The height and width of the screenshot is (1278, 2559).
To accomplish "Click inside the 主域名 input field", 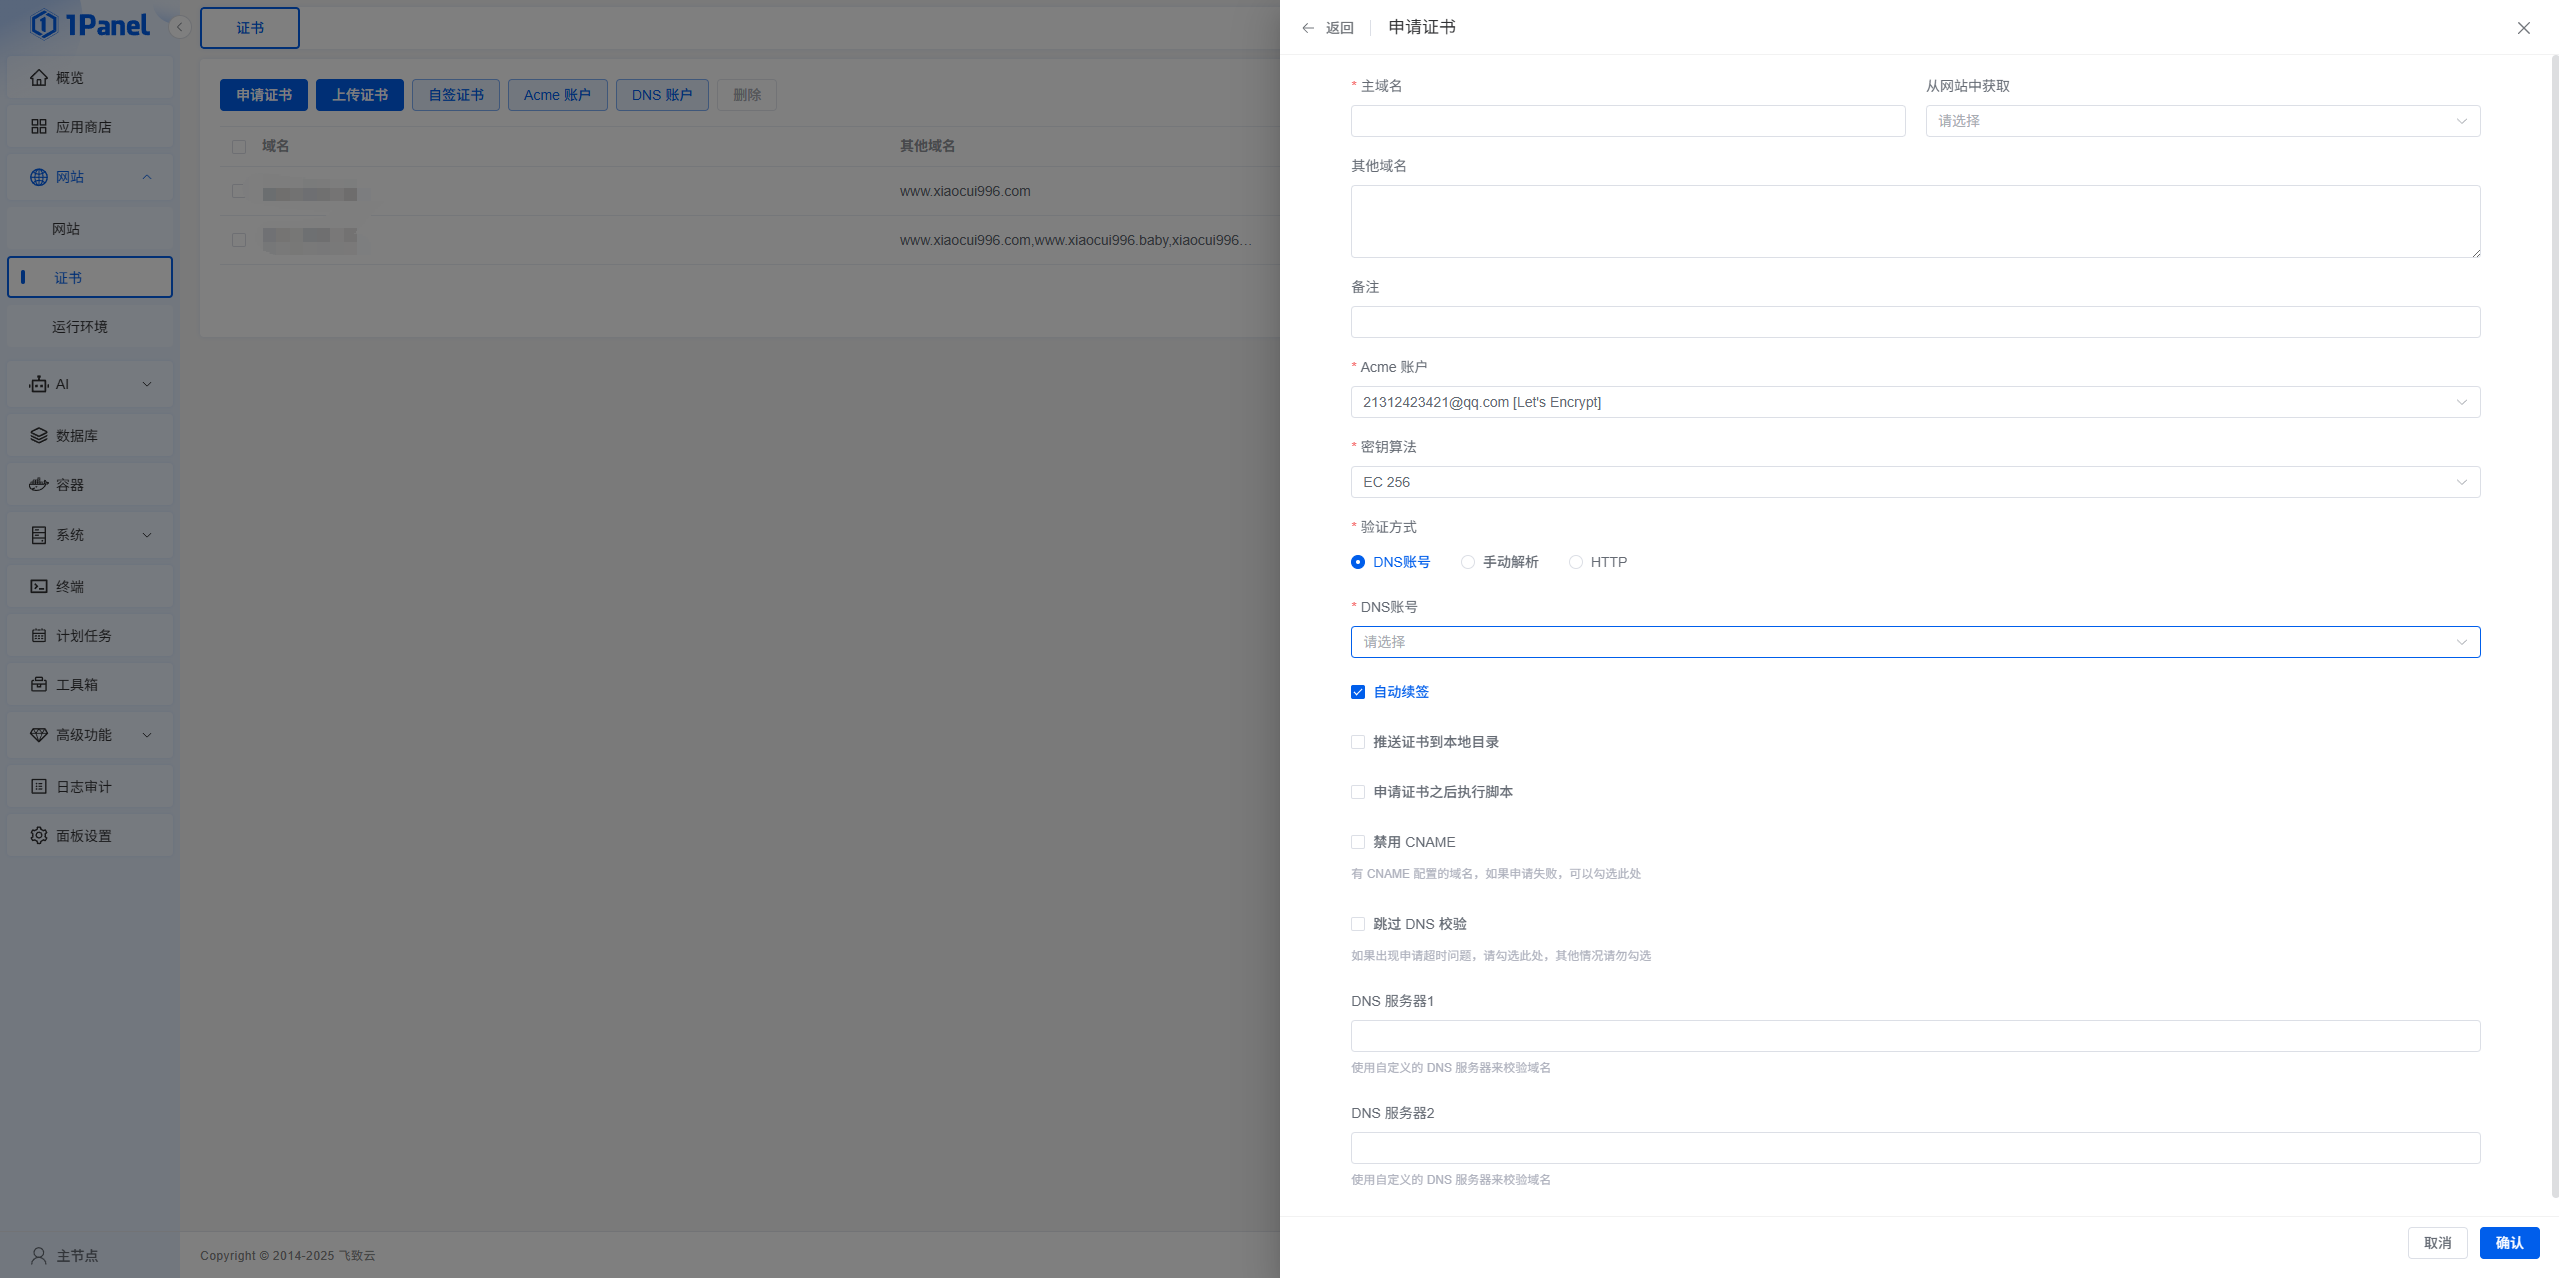I will tap(1627, 121).
